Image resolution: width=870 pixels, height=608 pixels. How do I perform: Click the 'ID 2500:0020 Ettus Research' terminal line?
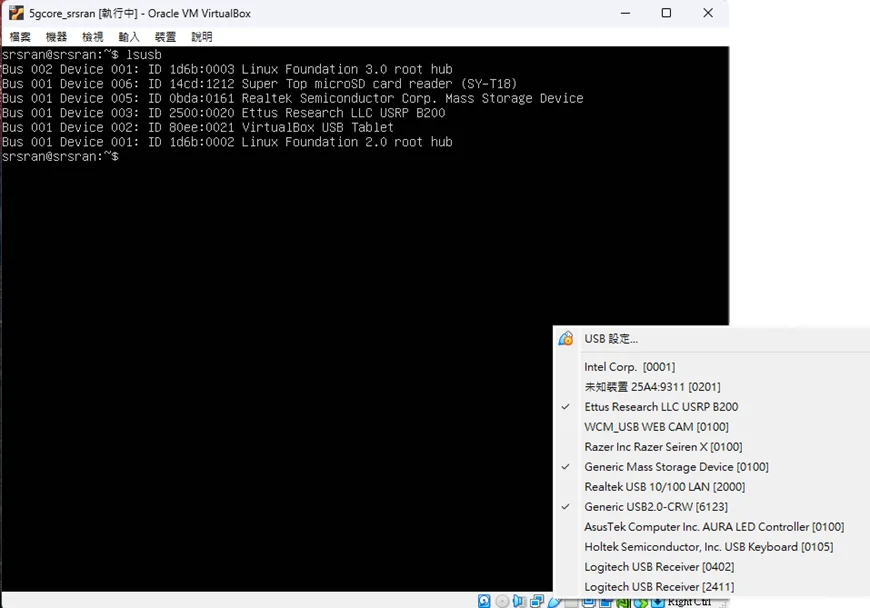[x=224, y=113]
